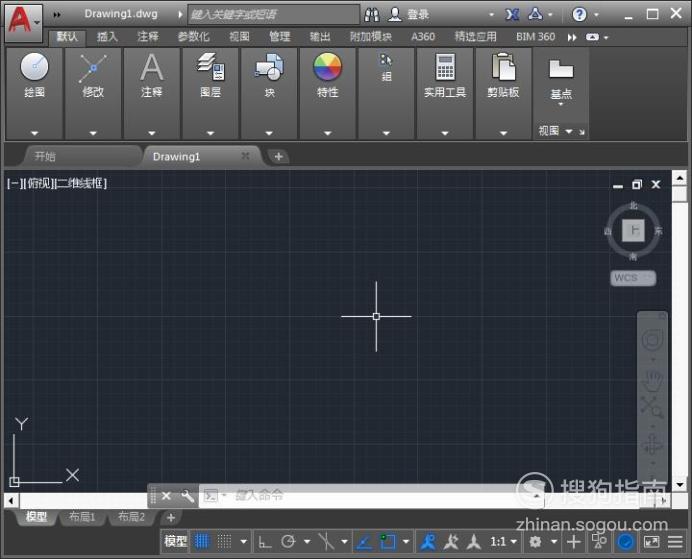Toggle snap mode dots icon
Viewport: 692px width, 559px height.
(225, 541)
